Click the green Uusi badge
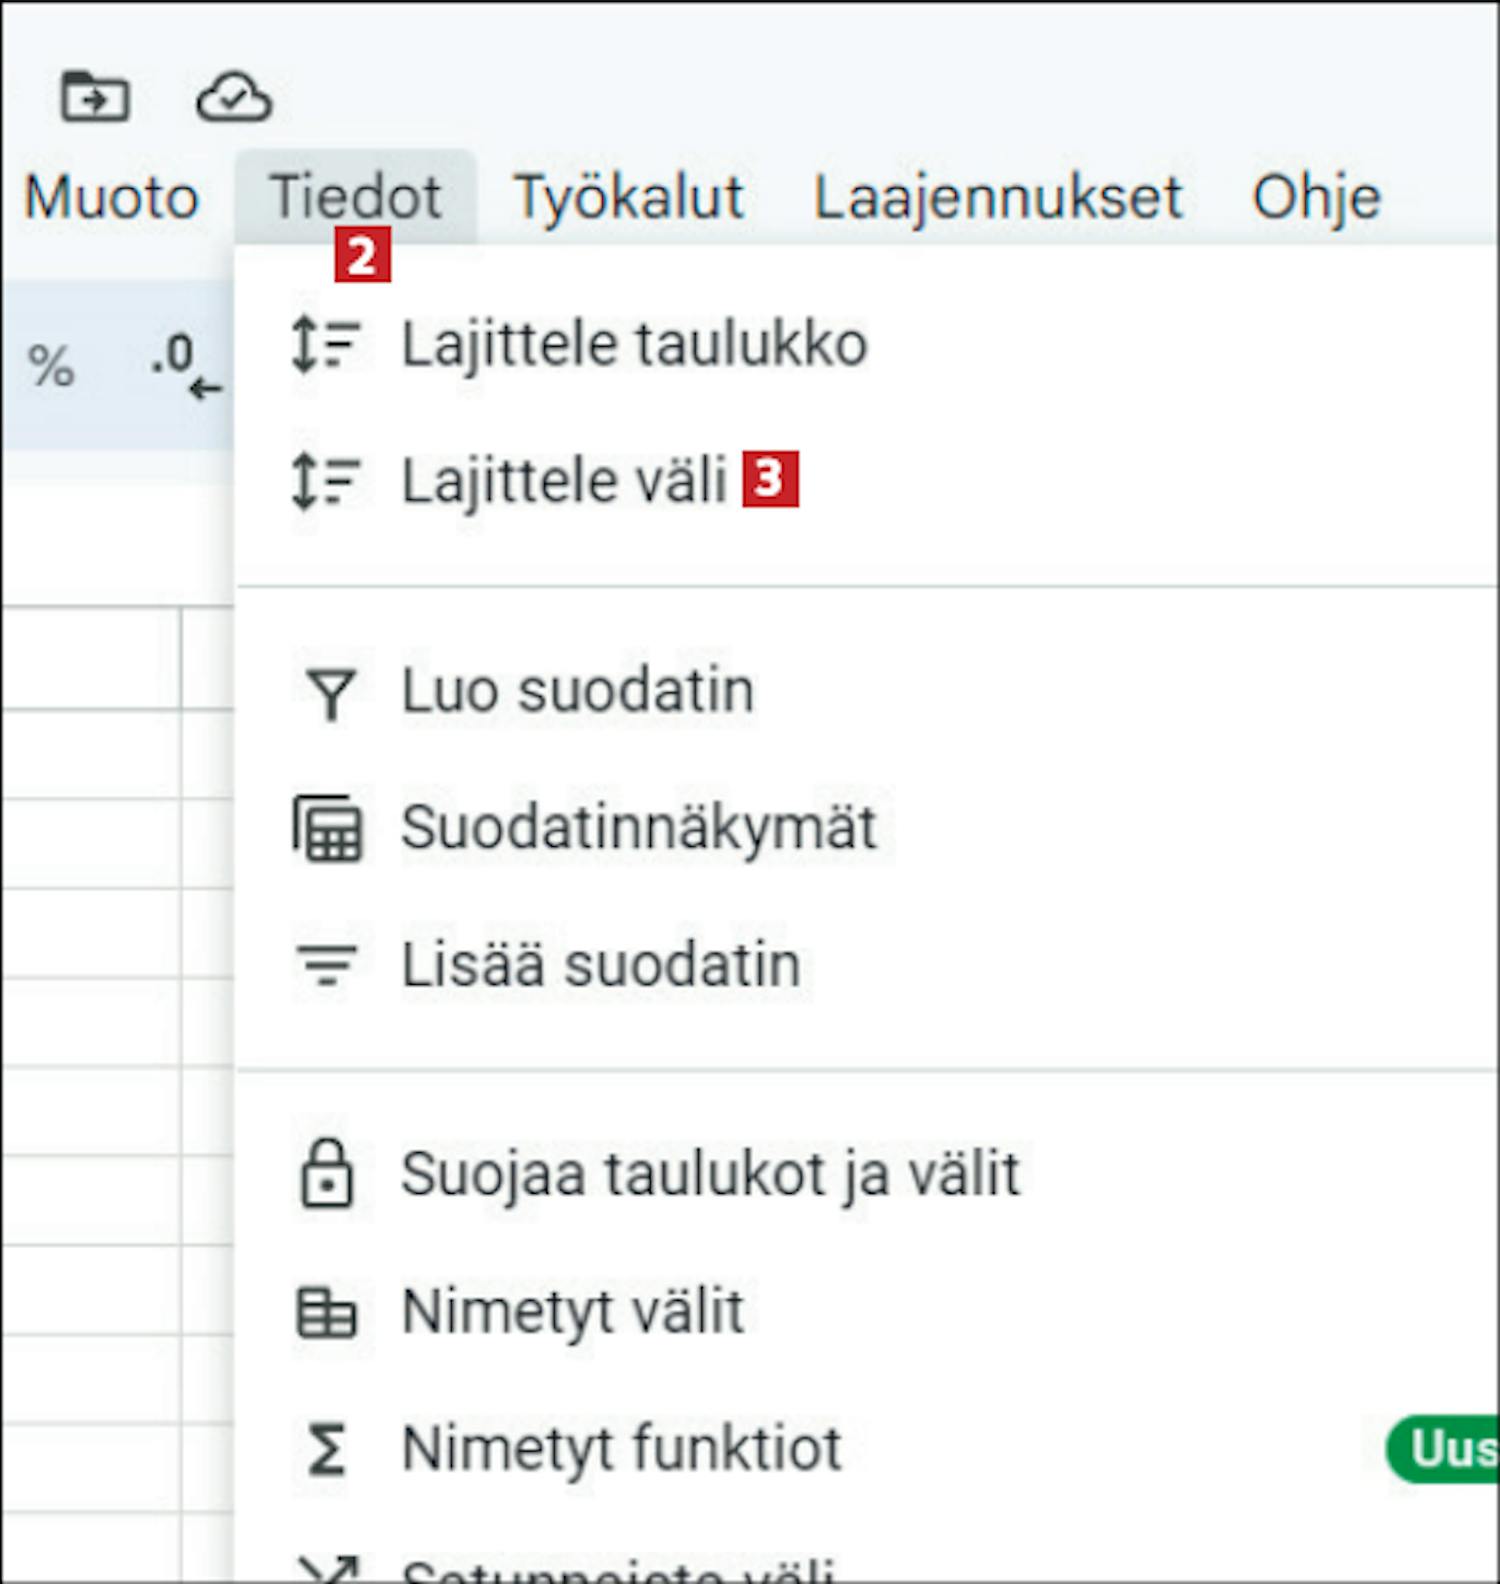The height and width of the screenshot is (1584, 1500). point(1442,1448)
